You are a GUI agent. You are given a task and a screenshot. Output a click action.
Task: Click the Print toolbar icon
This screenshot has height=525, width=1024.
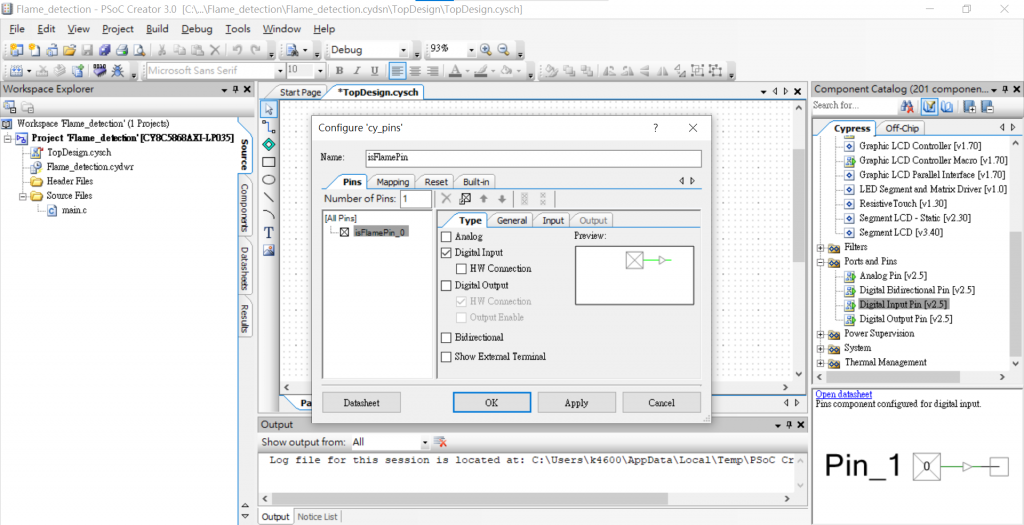coord(121,50)
